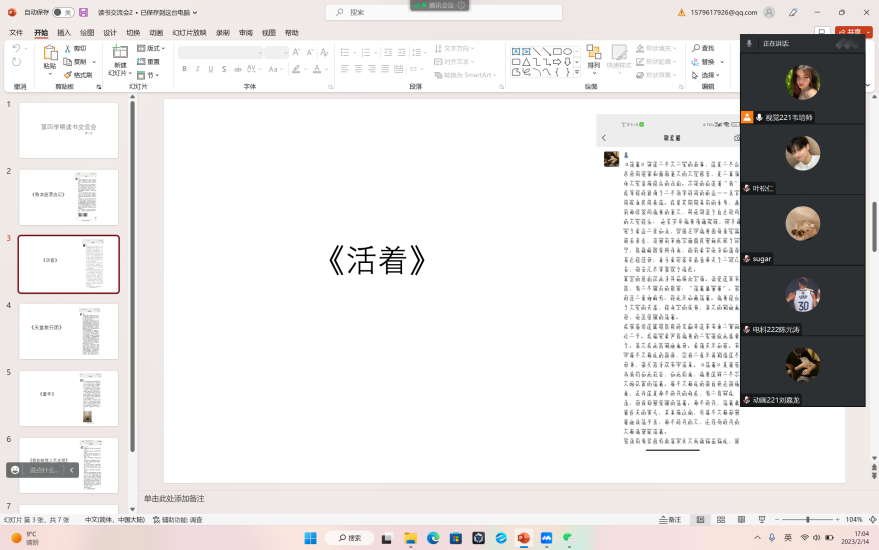Viewport: 879px width, 550px height.
Task: Open the 插入 ribbon tab
Action: pos(64,33)
